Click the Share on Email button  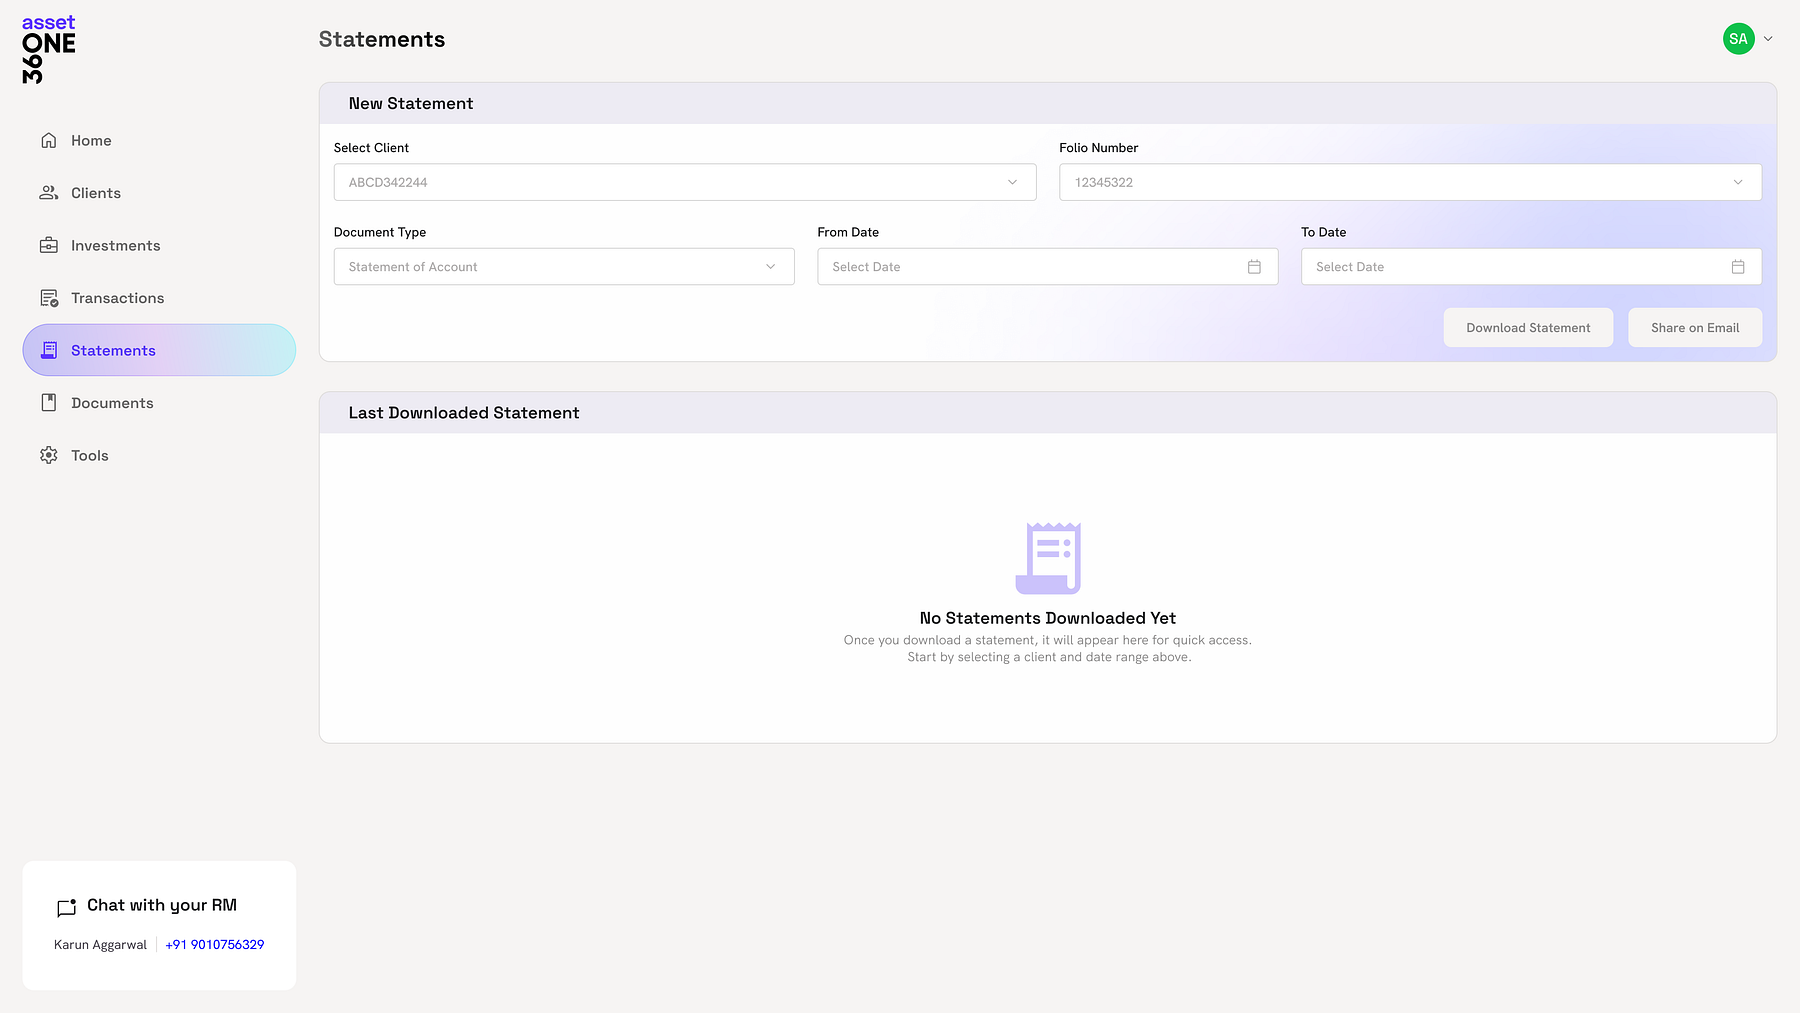click(x=1694, y=327)
